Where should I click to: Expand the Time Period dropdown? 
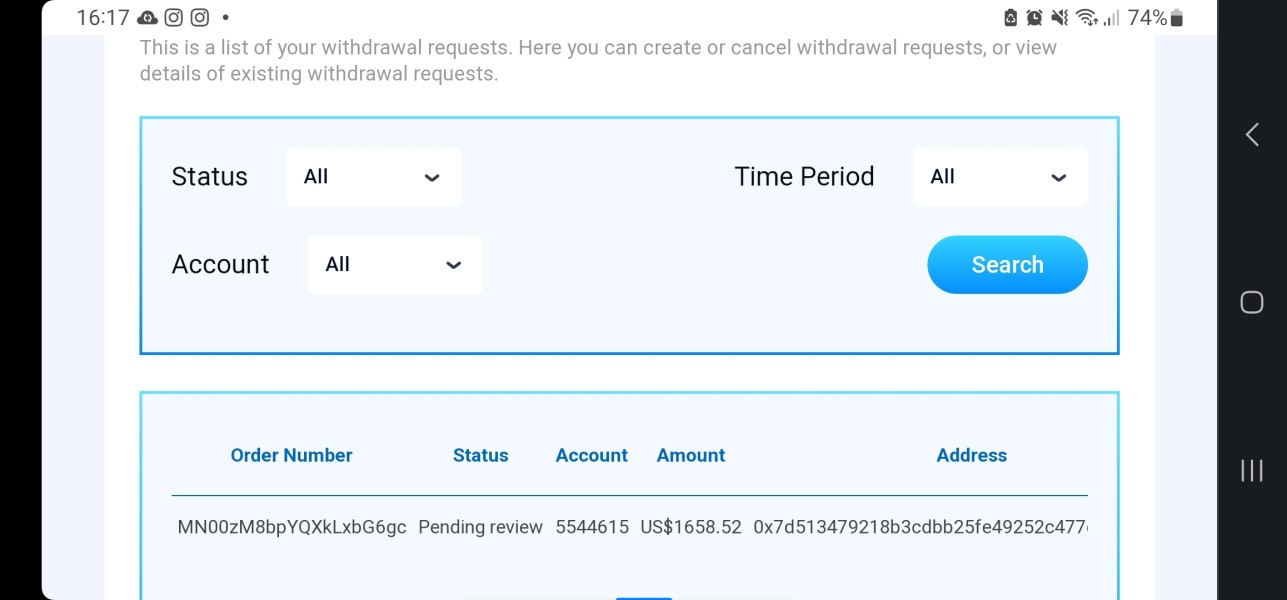tap(999, 177)
